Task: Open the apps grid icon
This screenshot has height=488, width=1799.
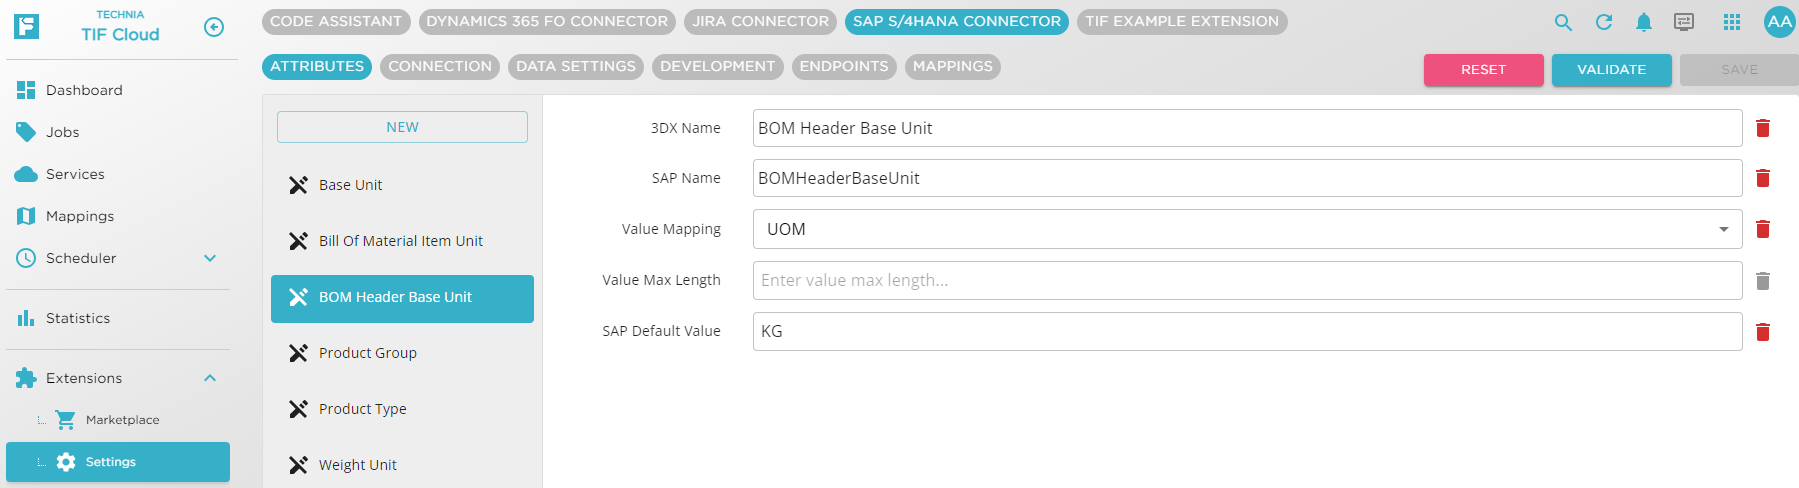Action: [x=1732, y=22]
